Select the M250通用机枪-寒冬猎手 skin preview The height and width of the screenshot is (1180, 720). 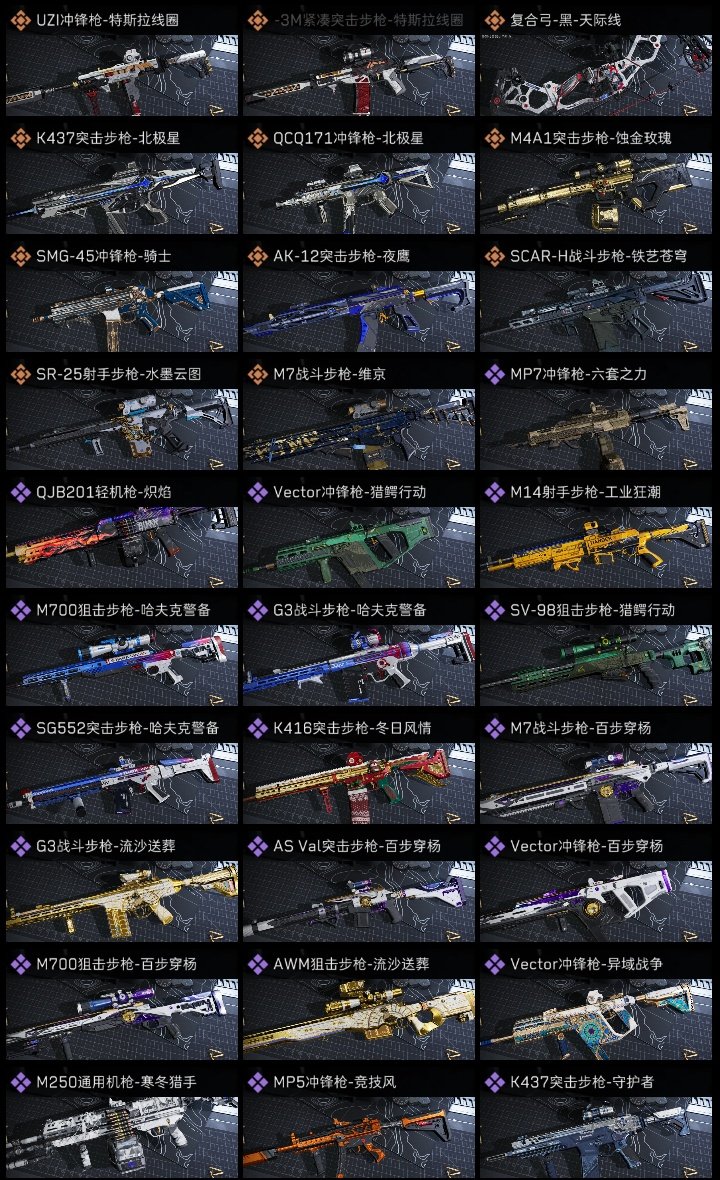point(122,1138)
